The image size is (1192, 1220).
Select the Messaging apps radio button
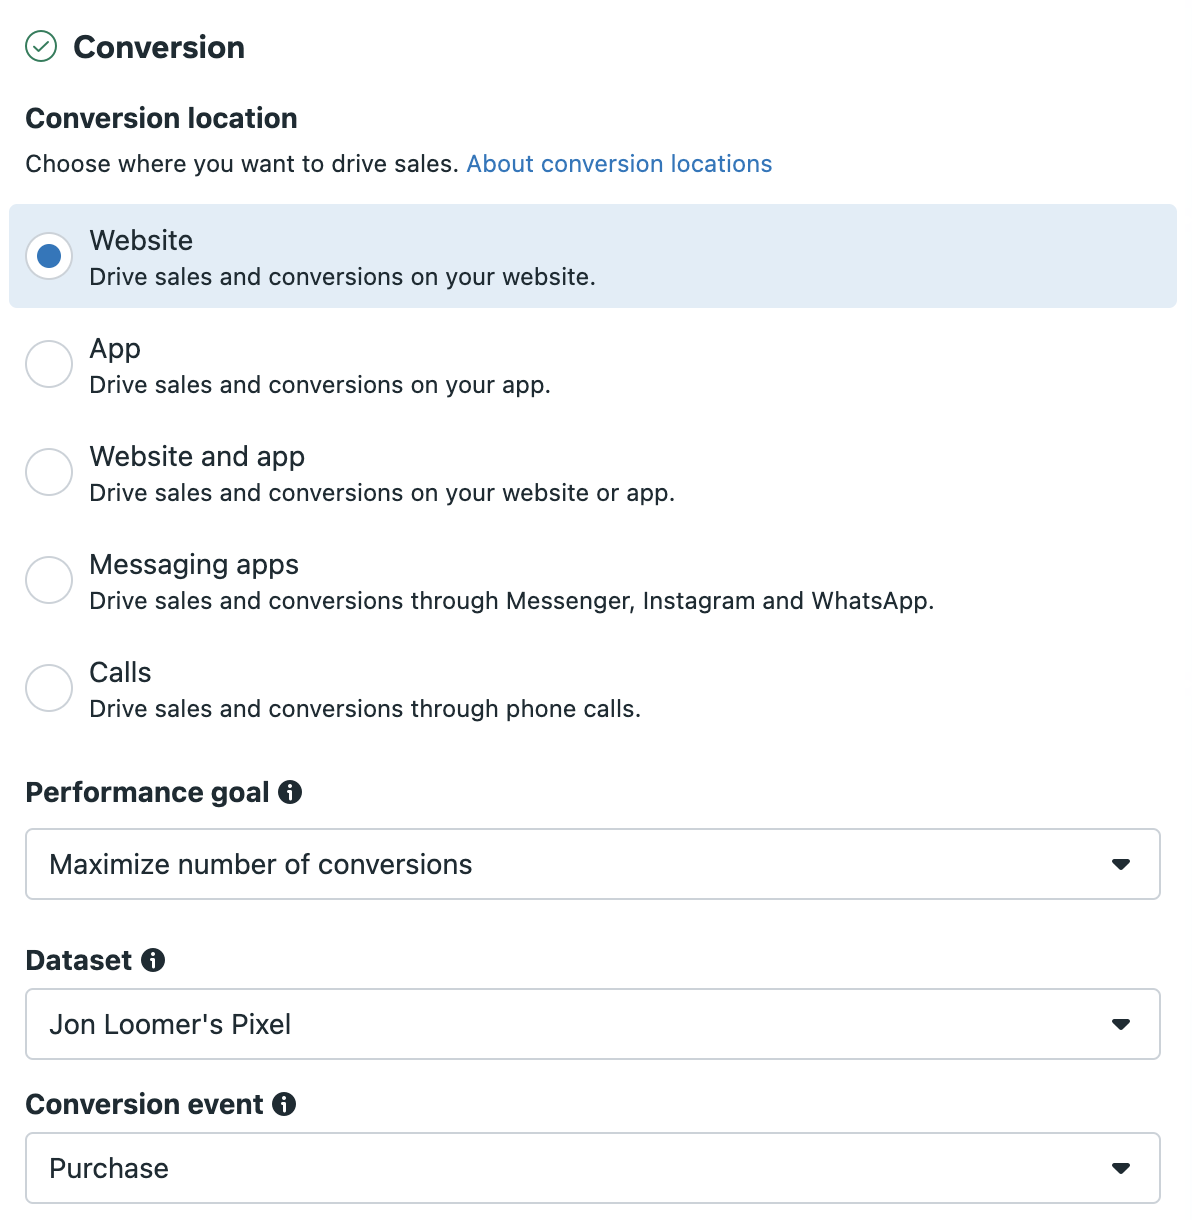click(x=49, y=580)
